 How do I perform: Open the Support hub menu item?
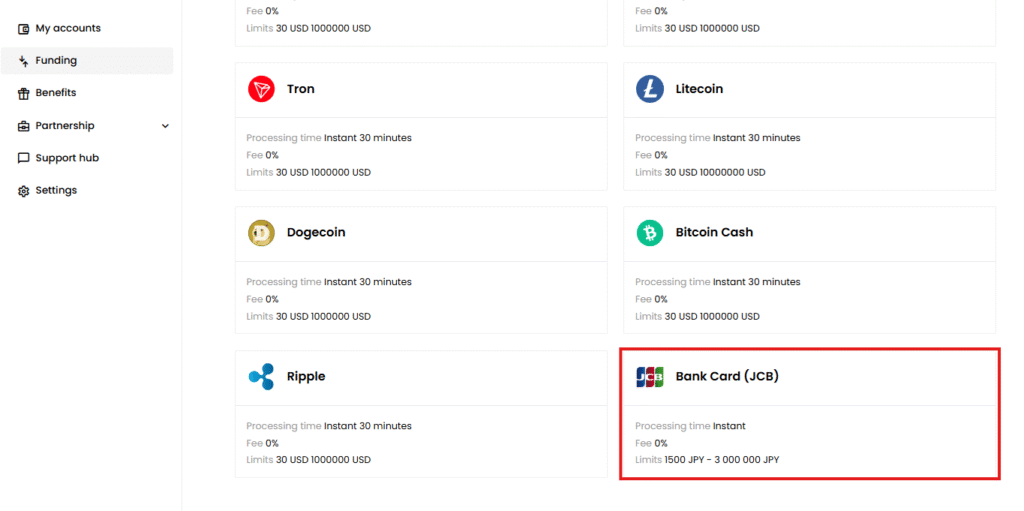tap(67, 158)
